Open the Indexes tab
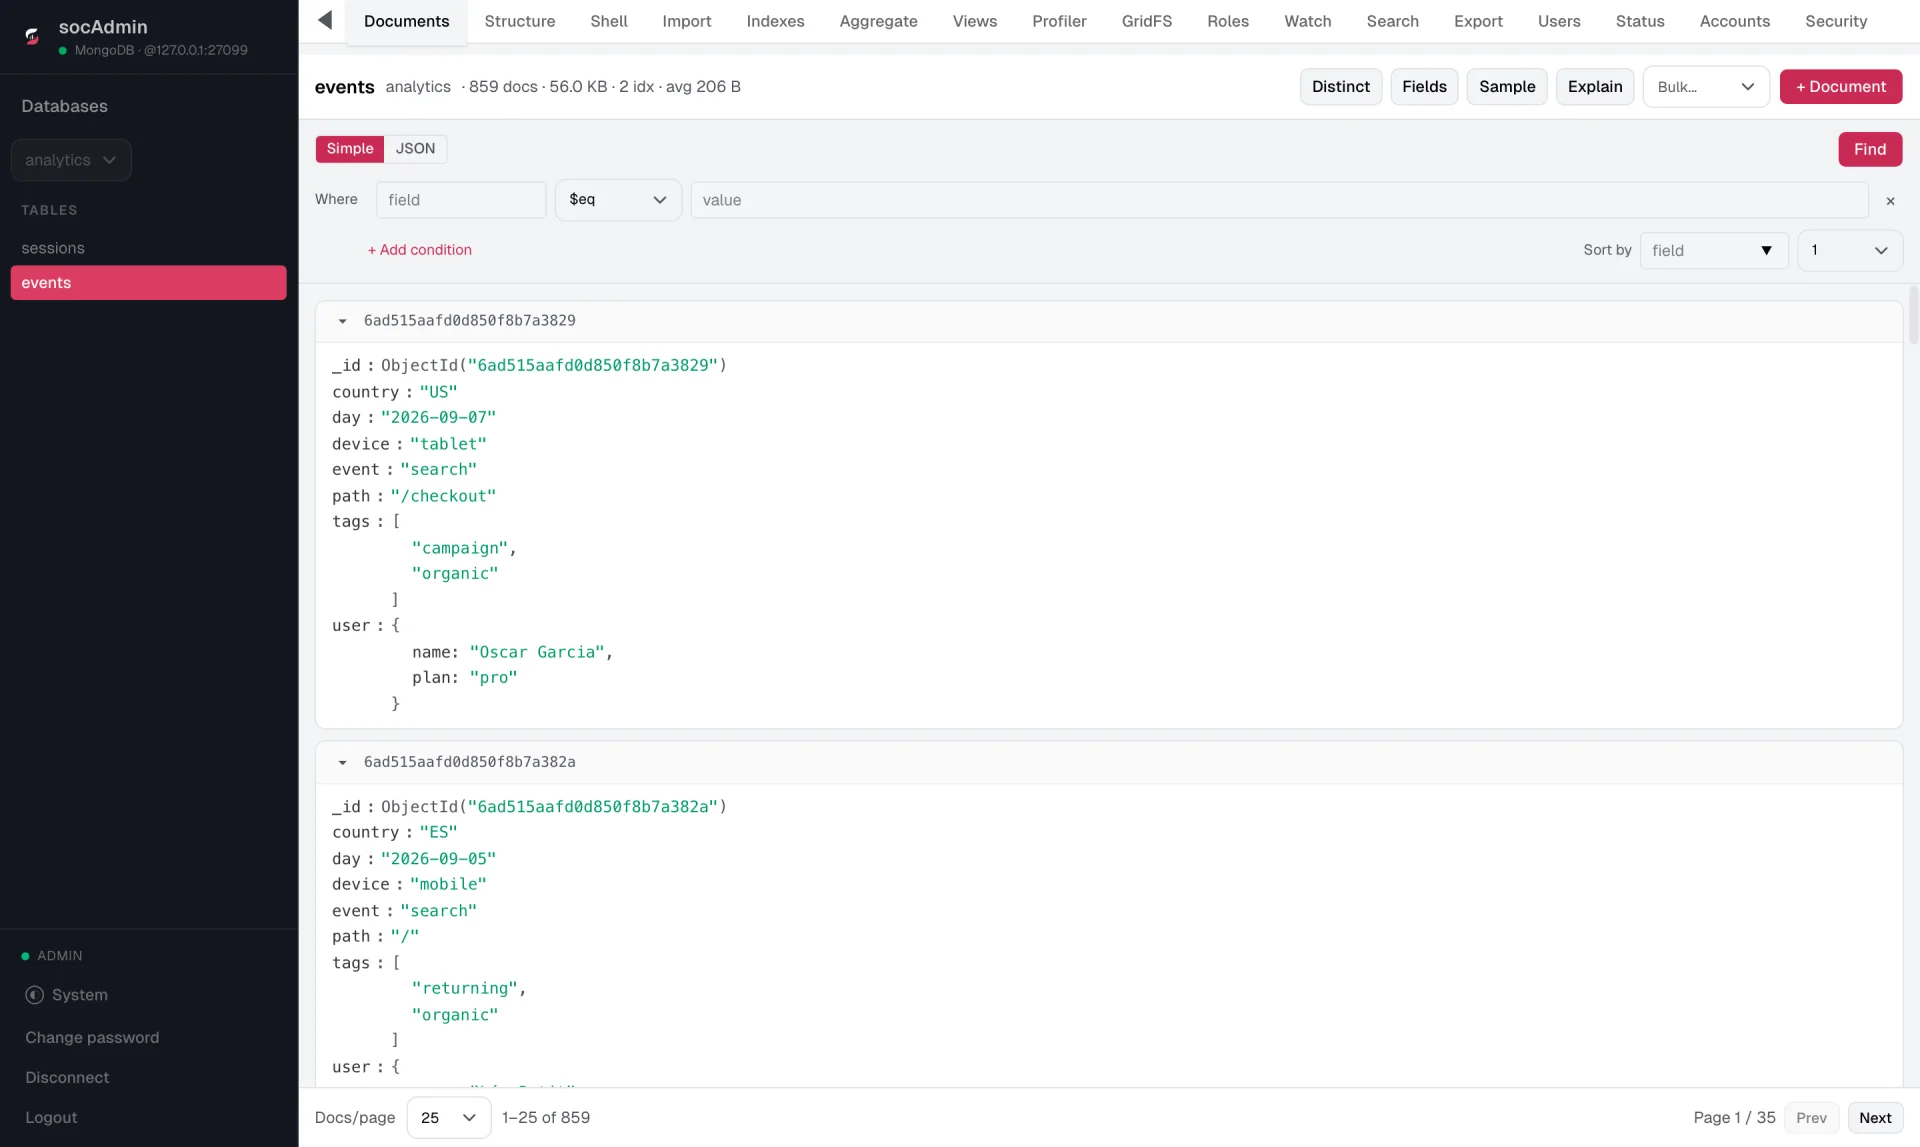The image size is (1920, 1147). pos(775,22)
